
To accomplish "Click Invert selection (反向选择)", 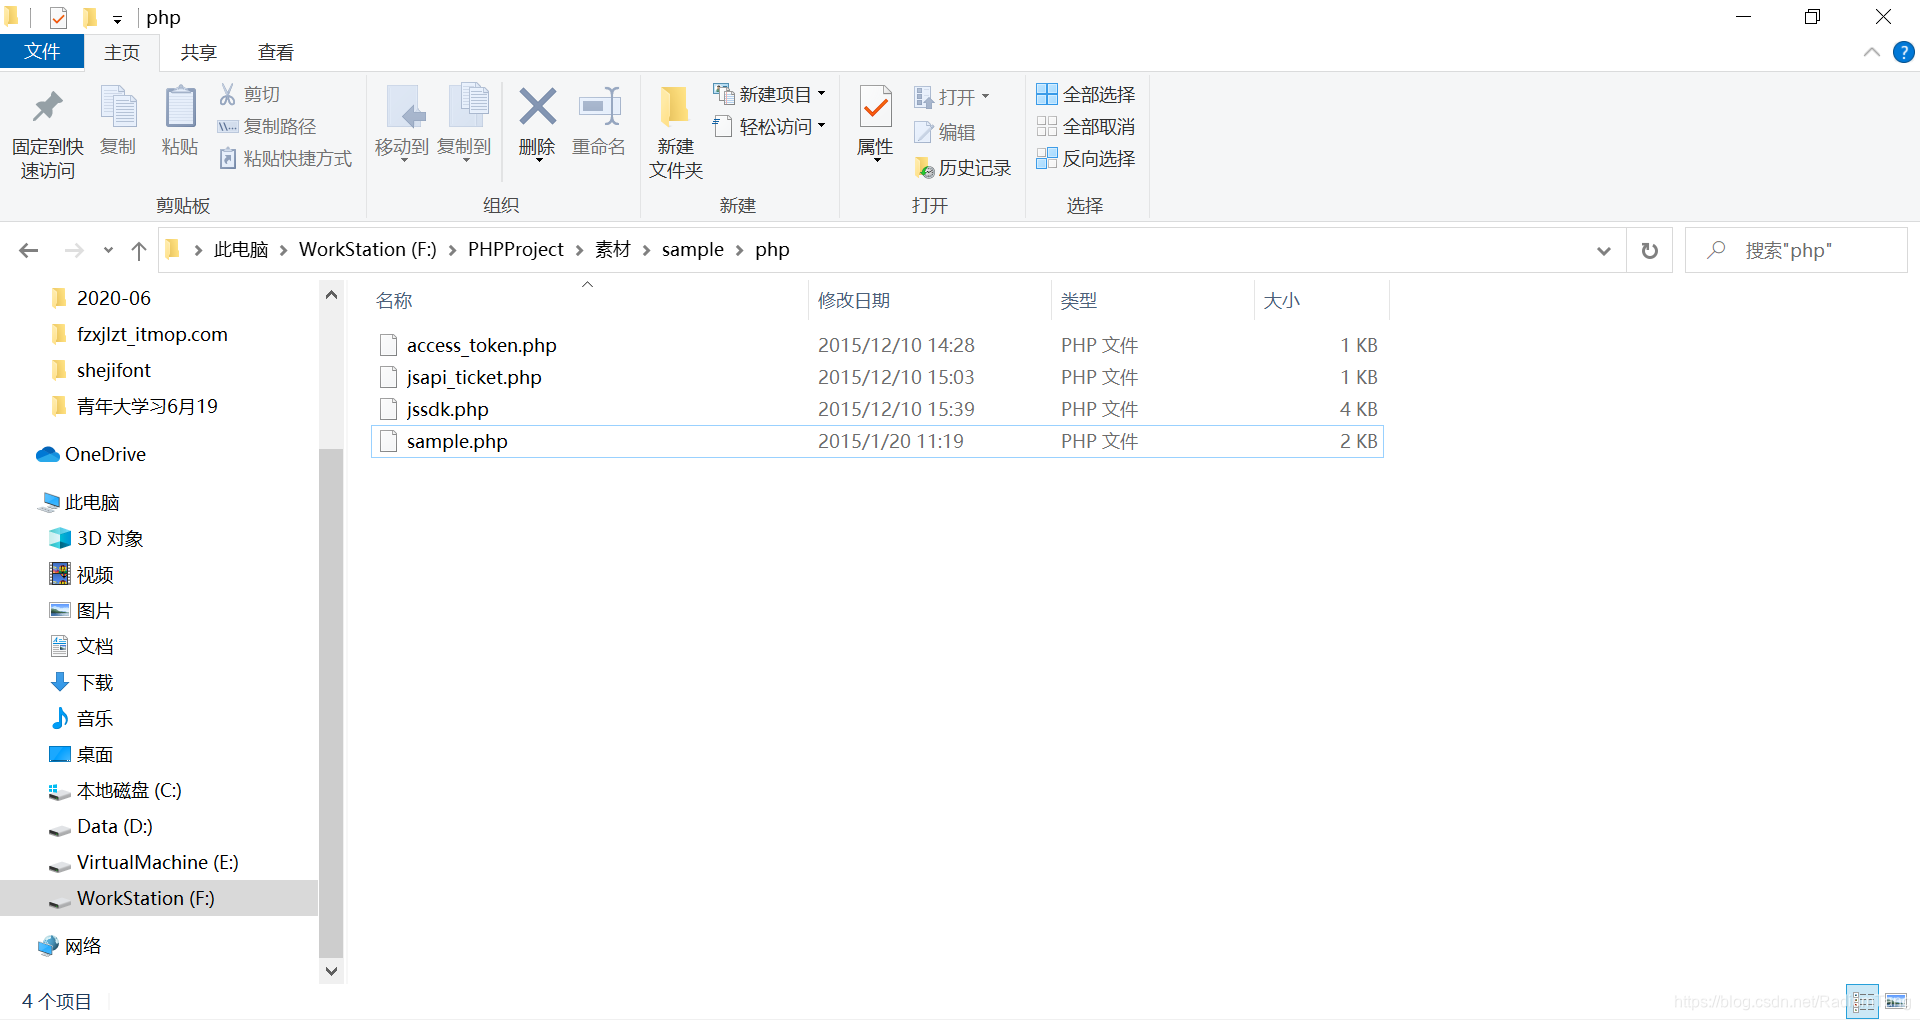I will 1086,158.
